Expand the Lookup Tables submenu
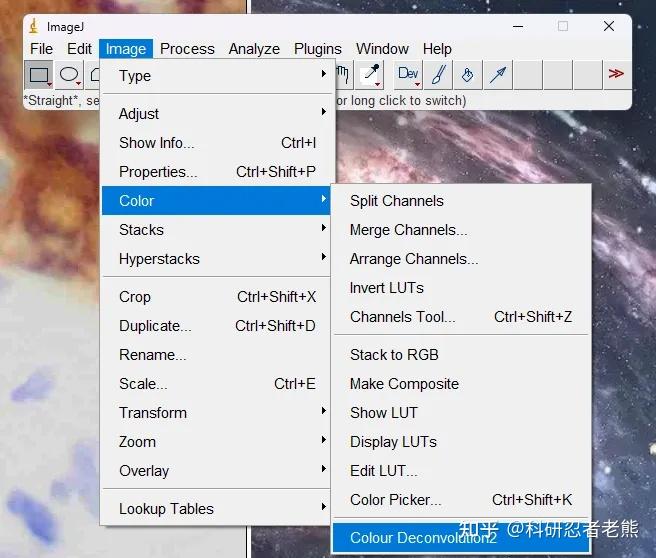The width and height of the screenshot is (656, 558). click(x=216, y=509)
